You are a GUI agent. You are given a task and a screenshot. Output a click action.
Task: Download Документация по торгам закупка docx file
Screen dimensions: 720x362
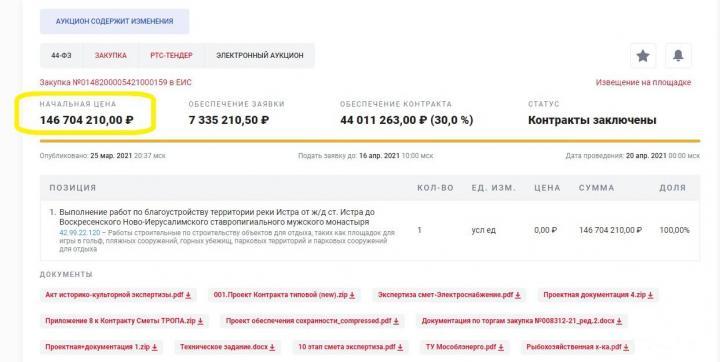coord(522,321)
